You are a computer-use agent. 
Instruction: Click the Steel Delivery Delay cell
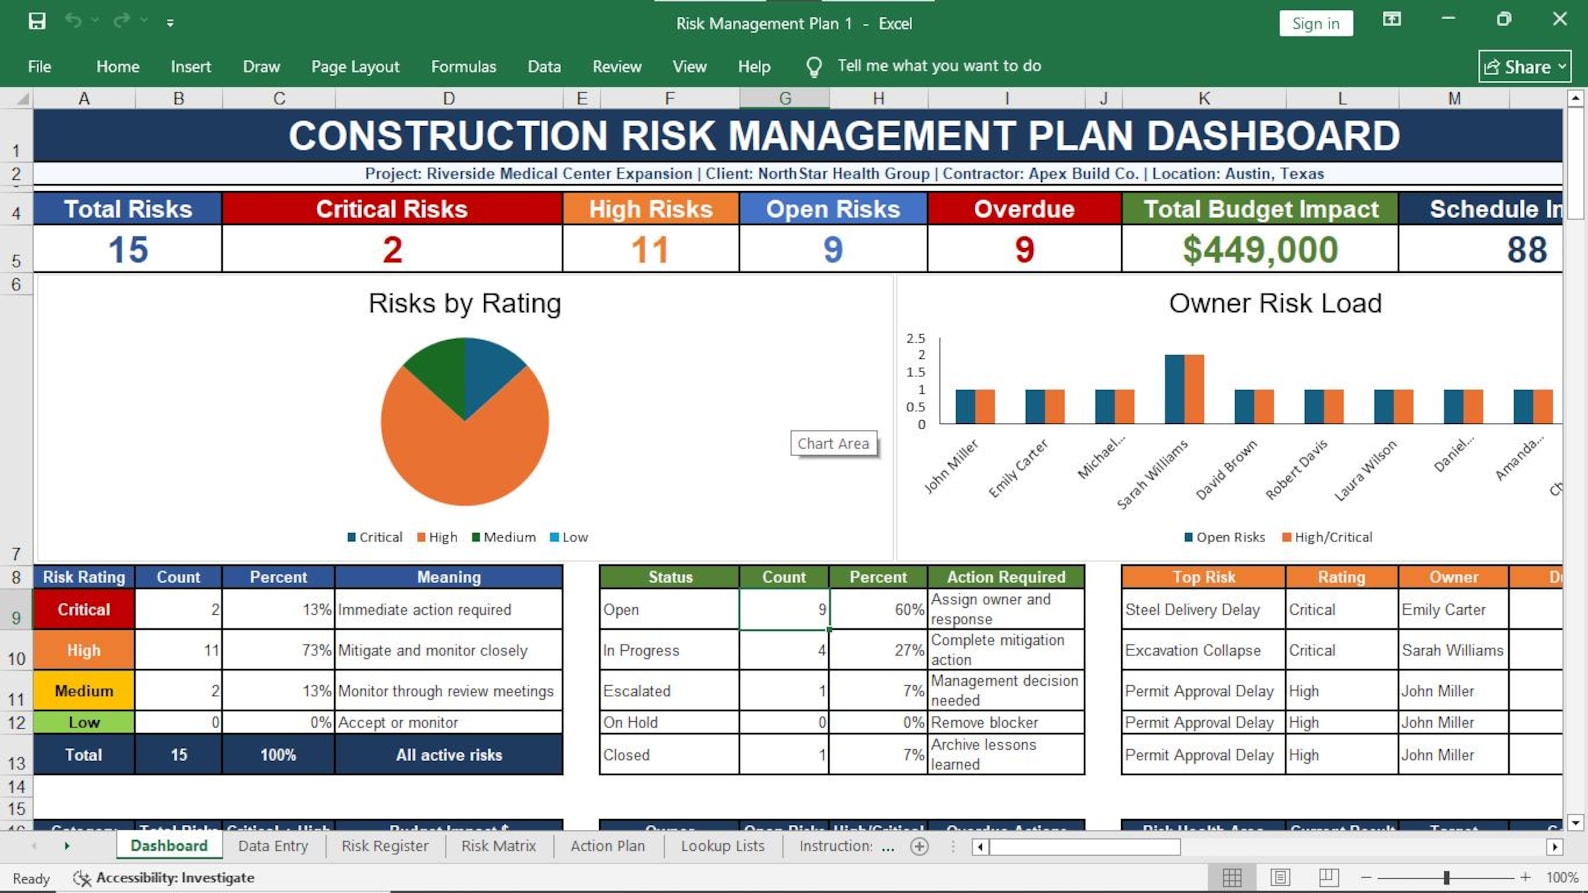click(1204, 609)
